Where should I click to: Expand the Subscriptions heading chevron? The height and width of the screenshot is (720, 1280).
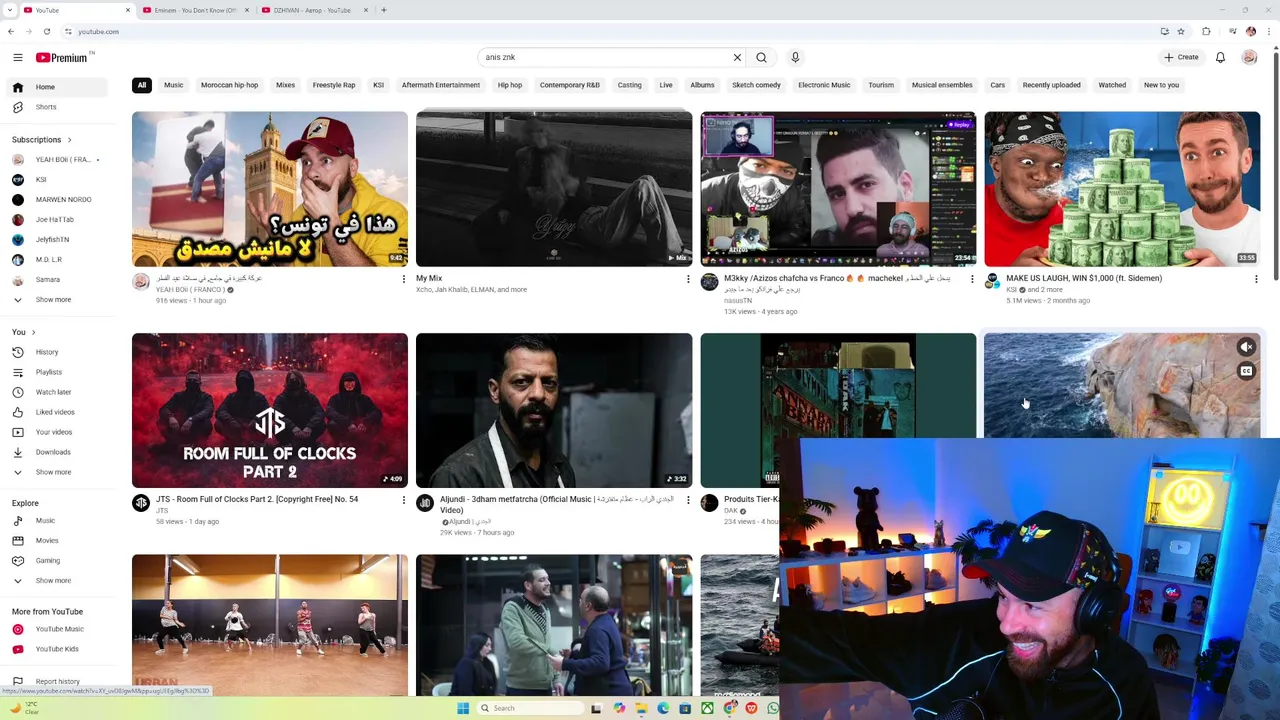(69, 140)
